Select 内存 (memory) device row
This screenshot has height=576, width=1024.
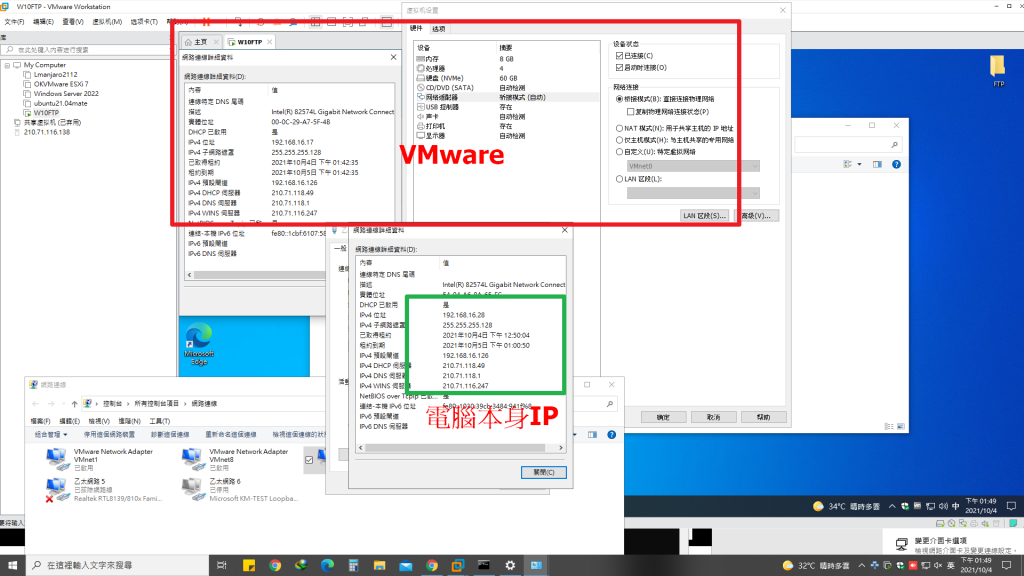click(x=507, y=59)
